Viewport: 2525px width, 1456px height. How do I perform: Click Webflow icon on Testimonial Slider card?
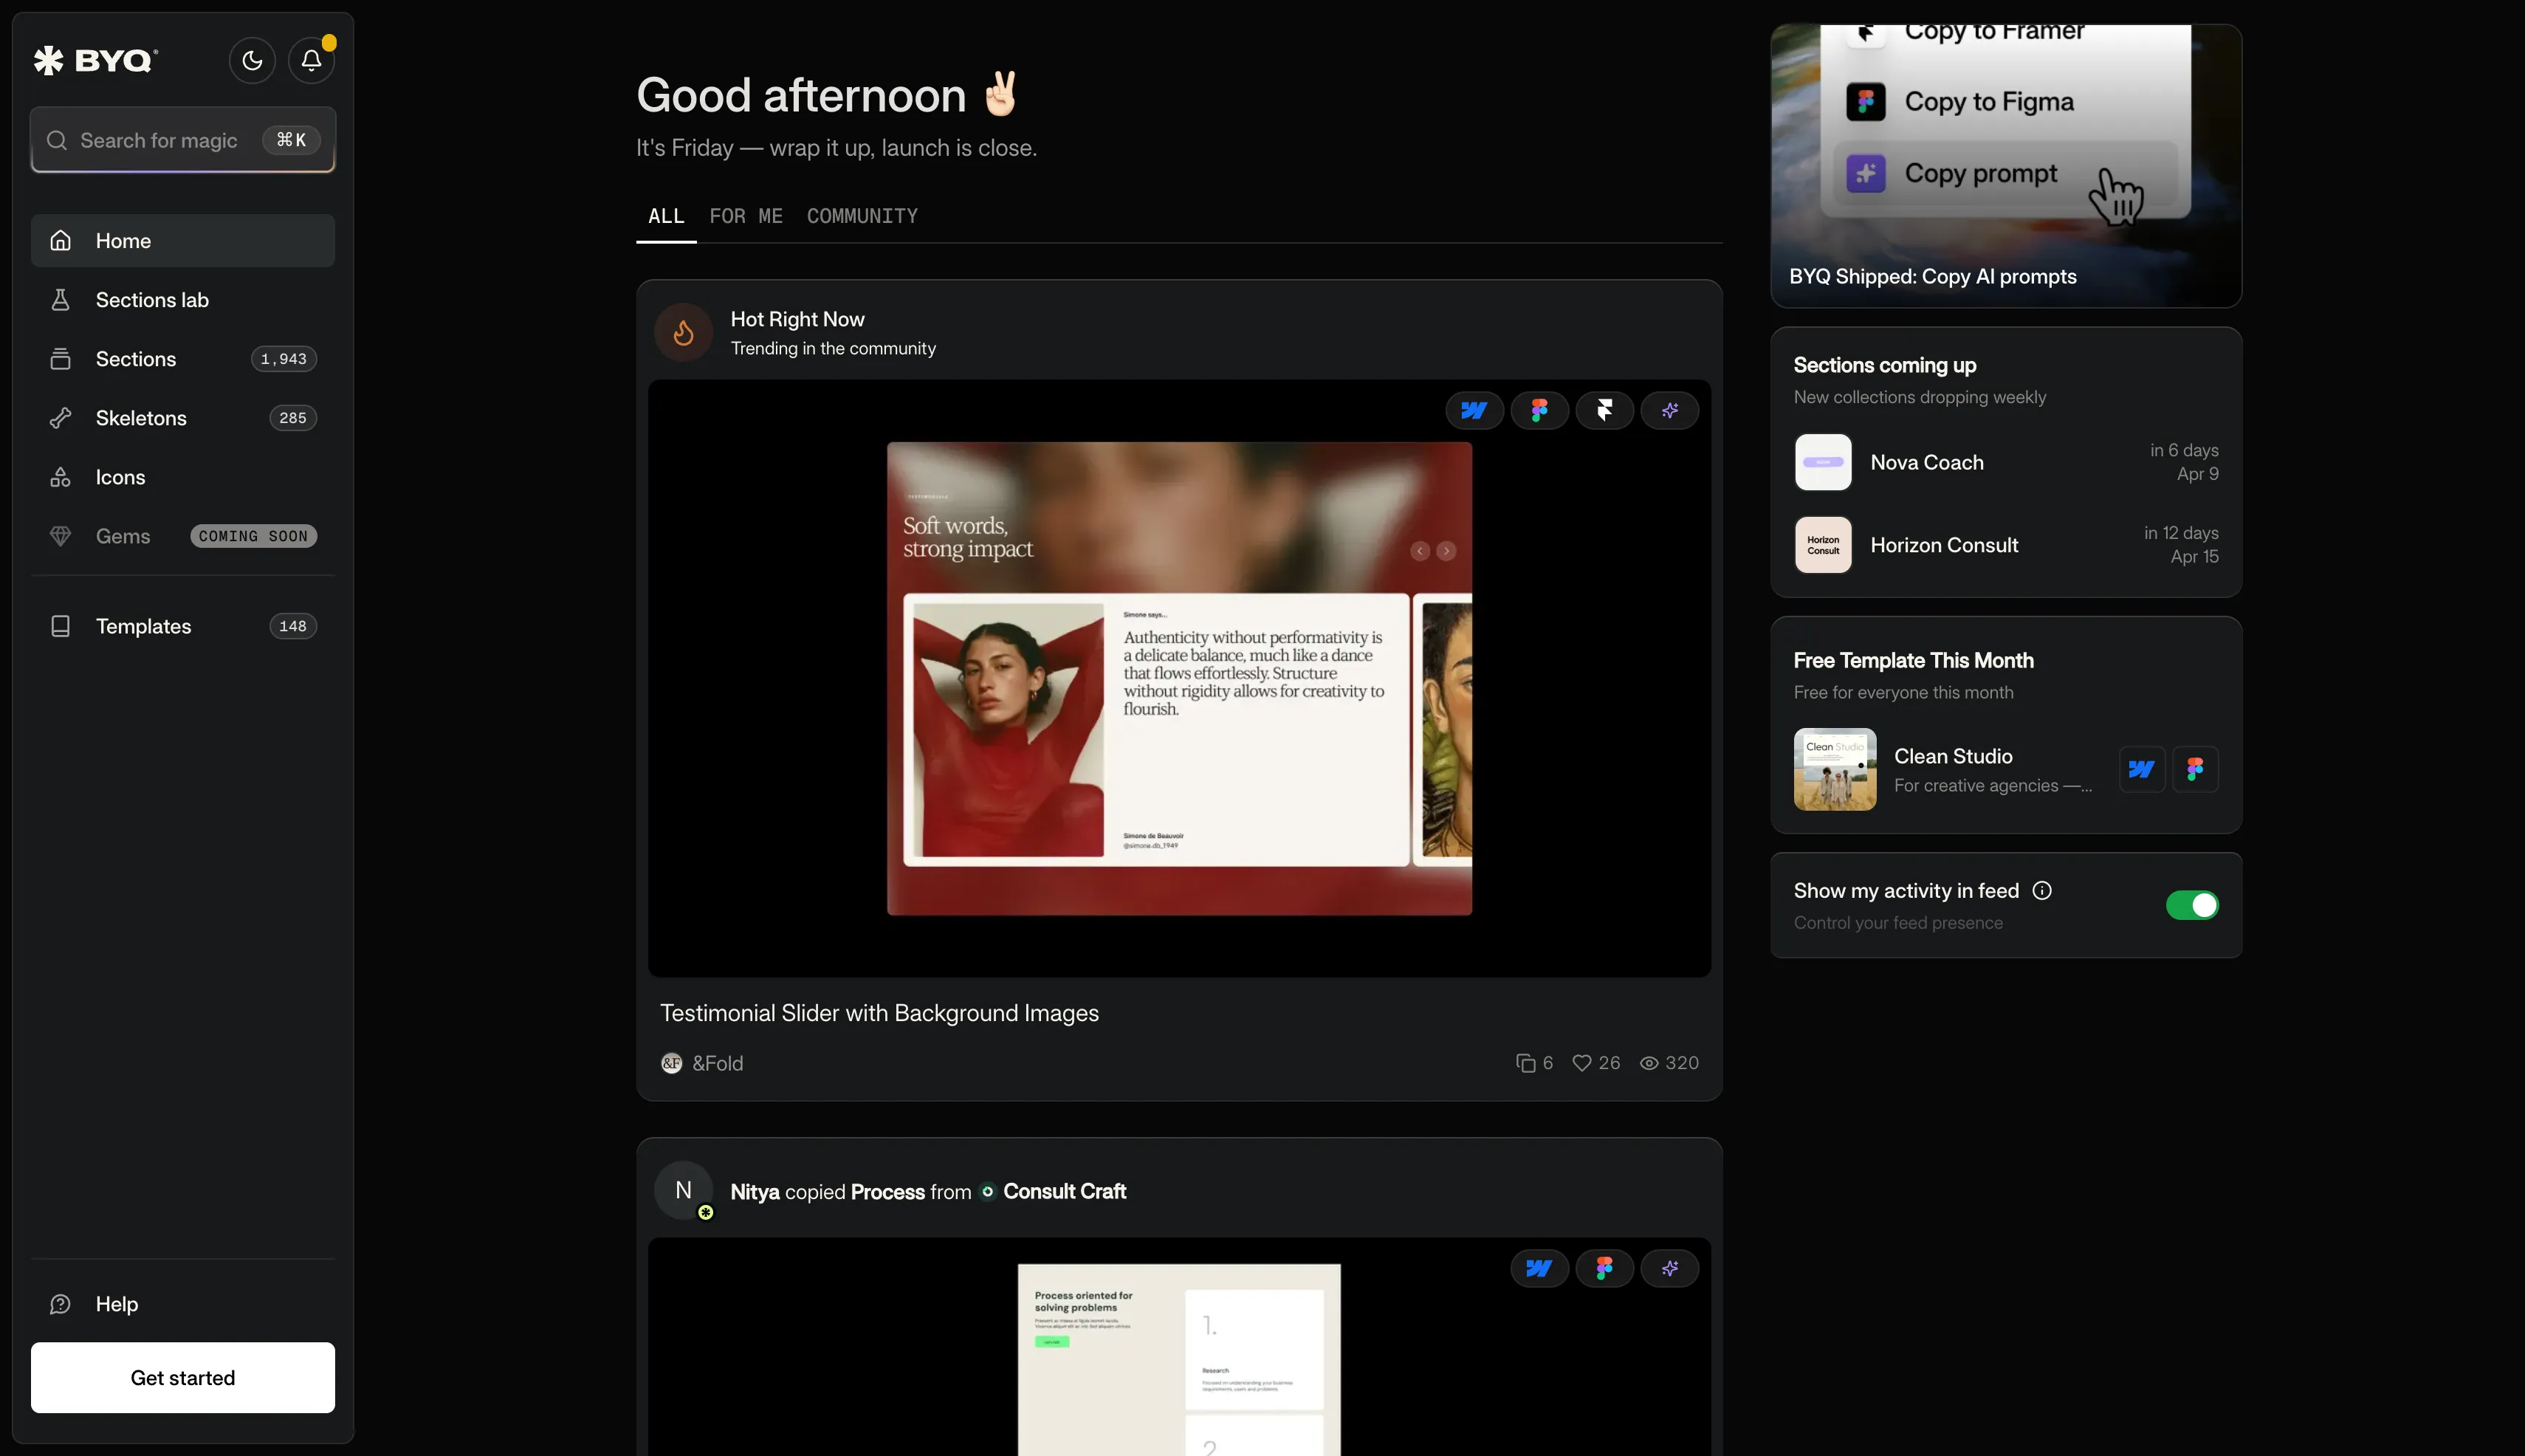[1474, 410]
